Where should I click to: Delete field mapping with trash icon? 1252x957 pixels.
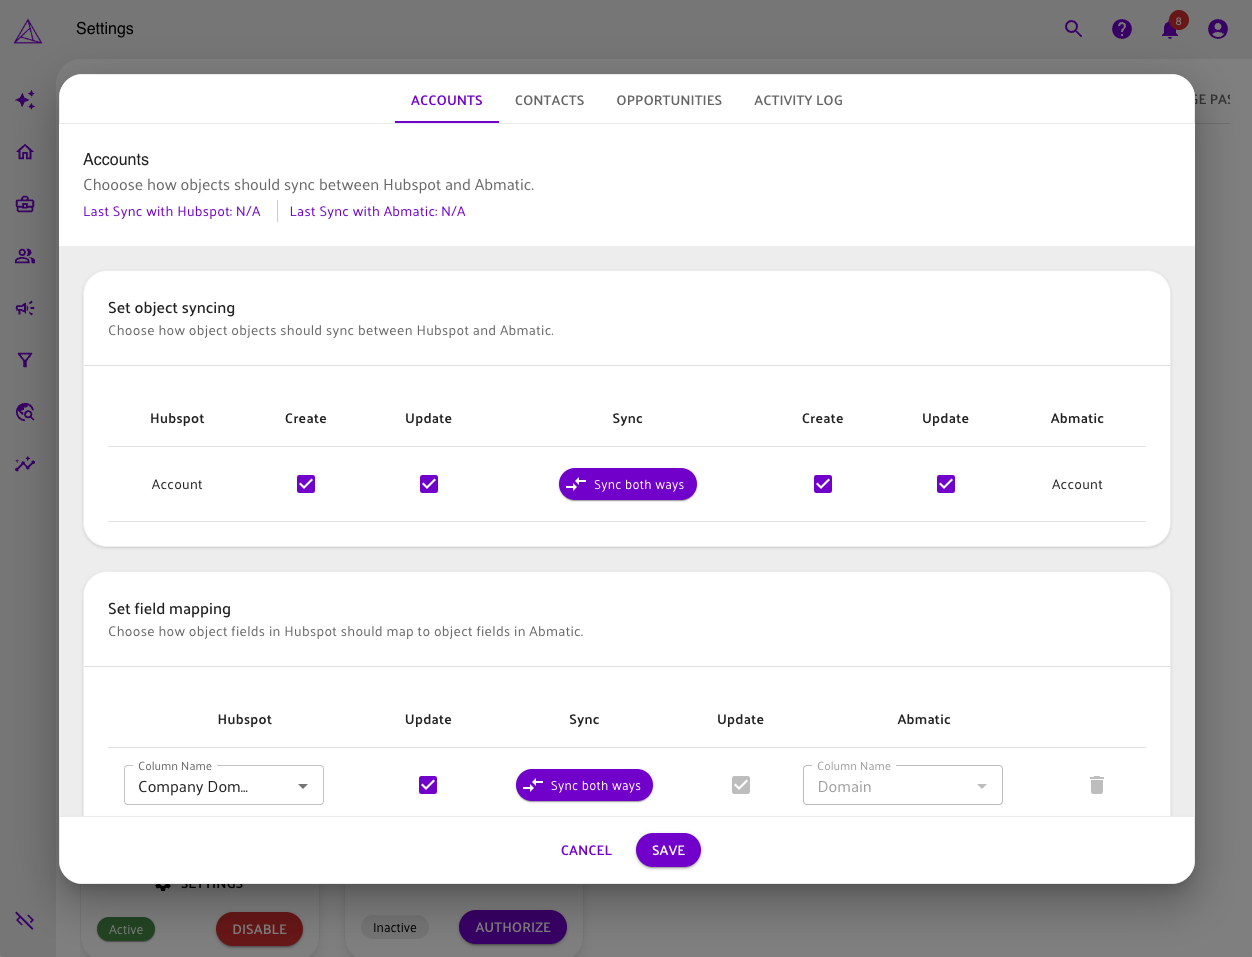click(1096, 785)
